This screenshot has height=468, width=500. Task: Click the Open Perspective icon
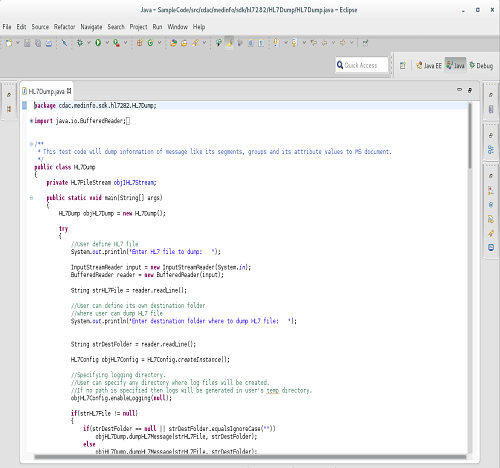point(403,66)
